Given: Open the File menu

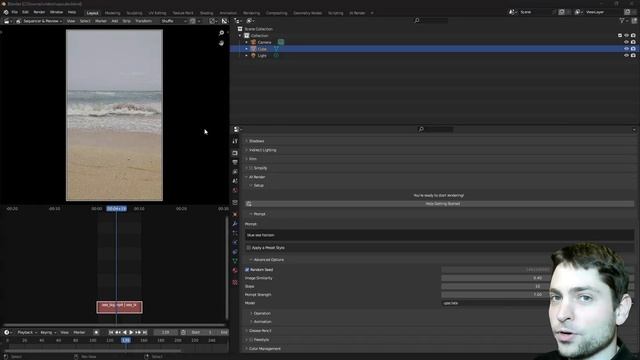Looking at the screenshot, I should coord(15,12).
